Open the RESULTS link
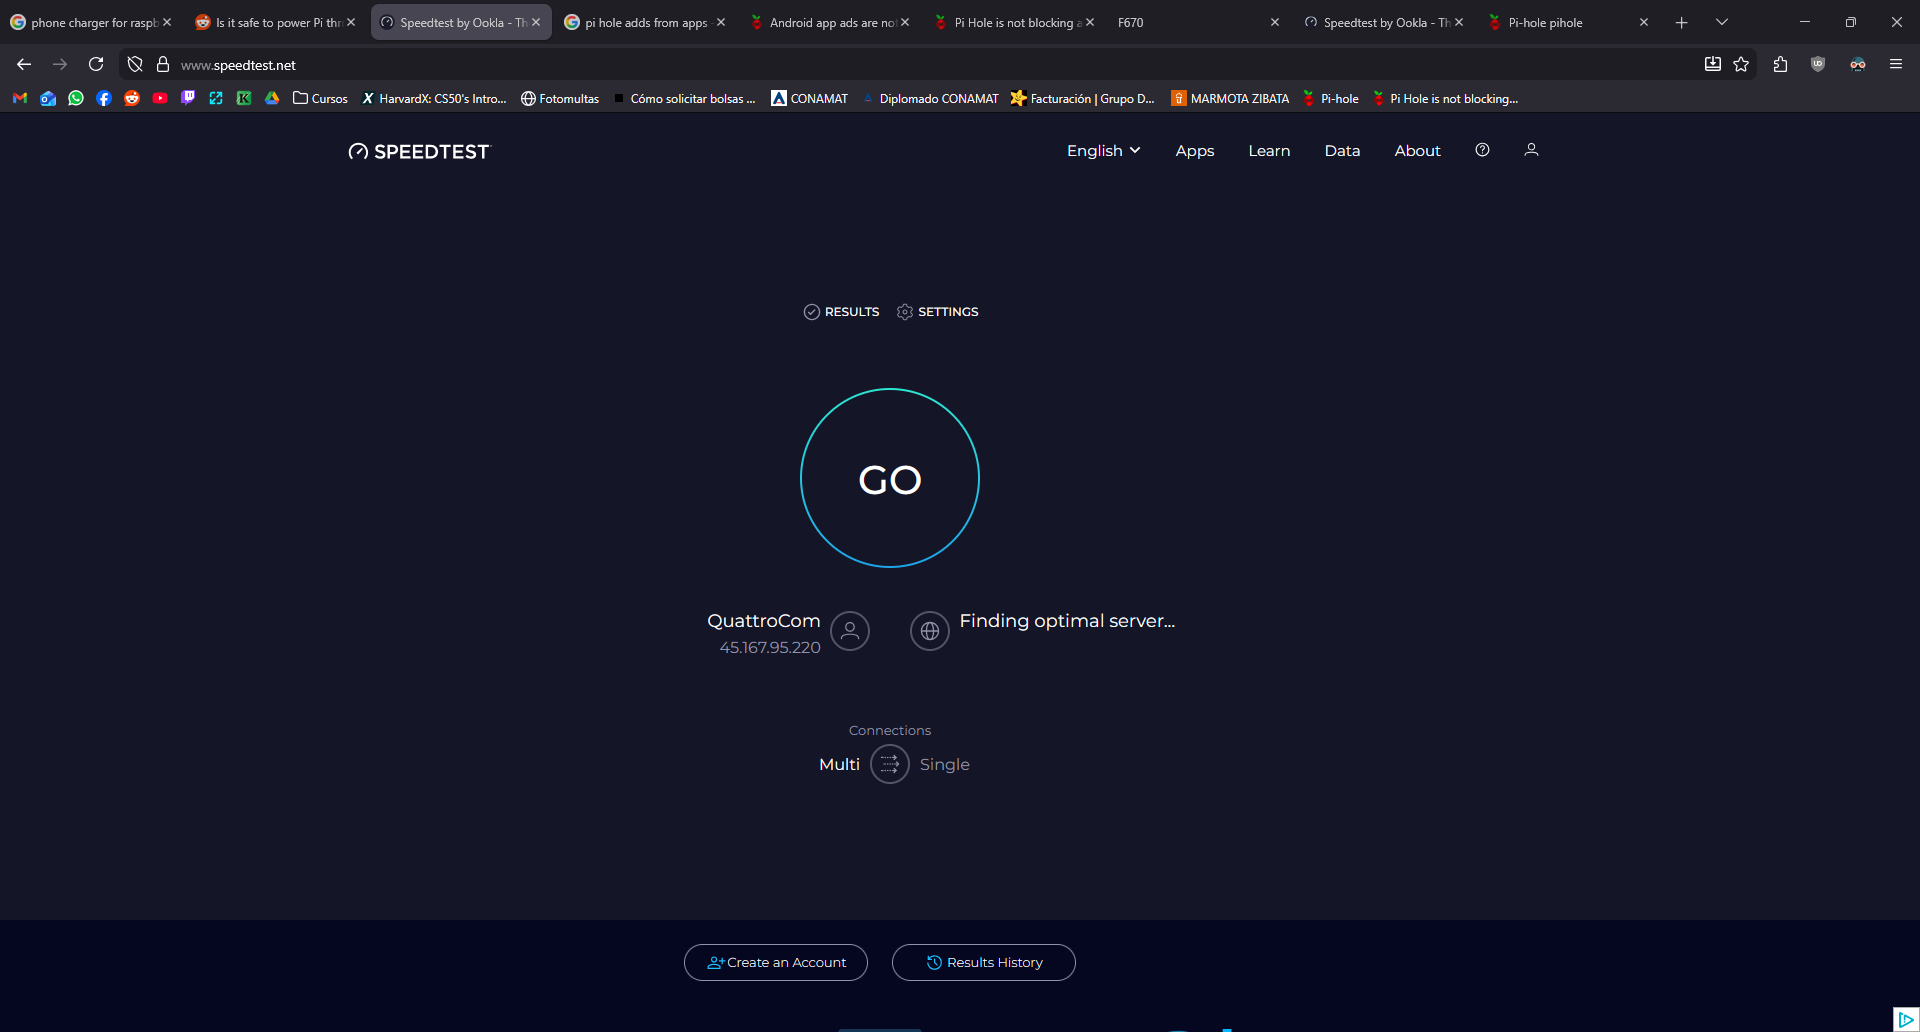1920x1032 pixels. 841,312
